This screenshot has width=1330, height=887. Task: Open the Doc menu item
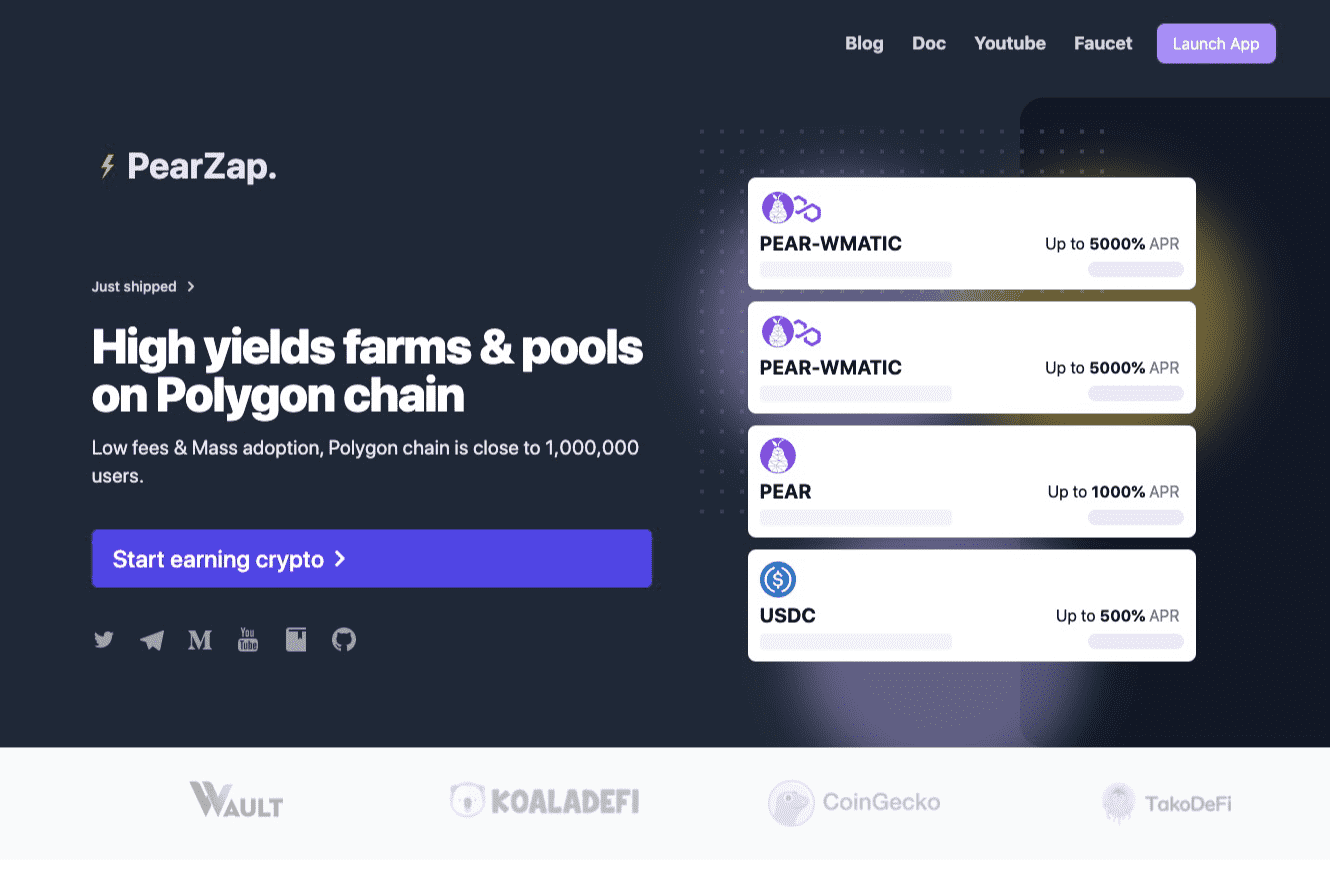click(929, 44)
